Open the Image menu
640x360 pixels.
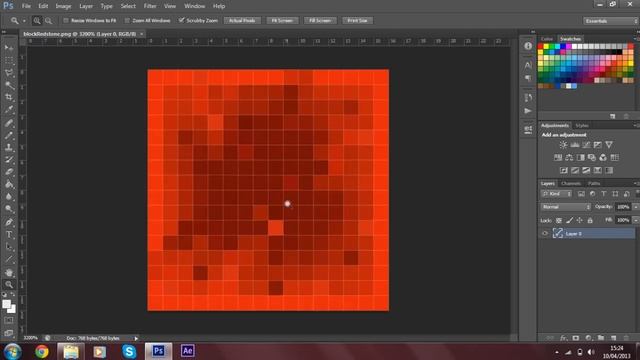[x=63, y=6]
